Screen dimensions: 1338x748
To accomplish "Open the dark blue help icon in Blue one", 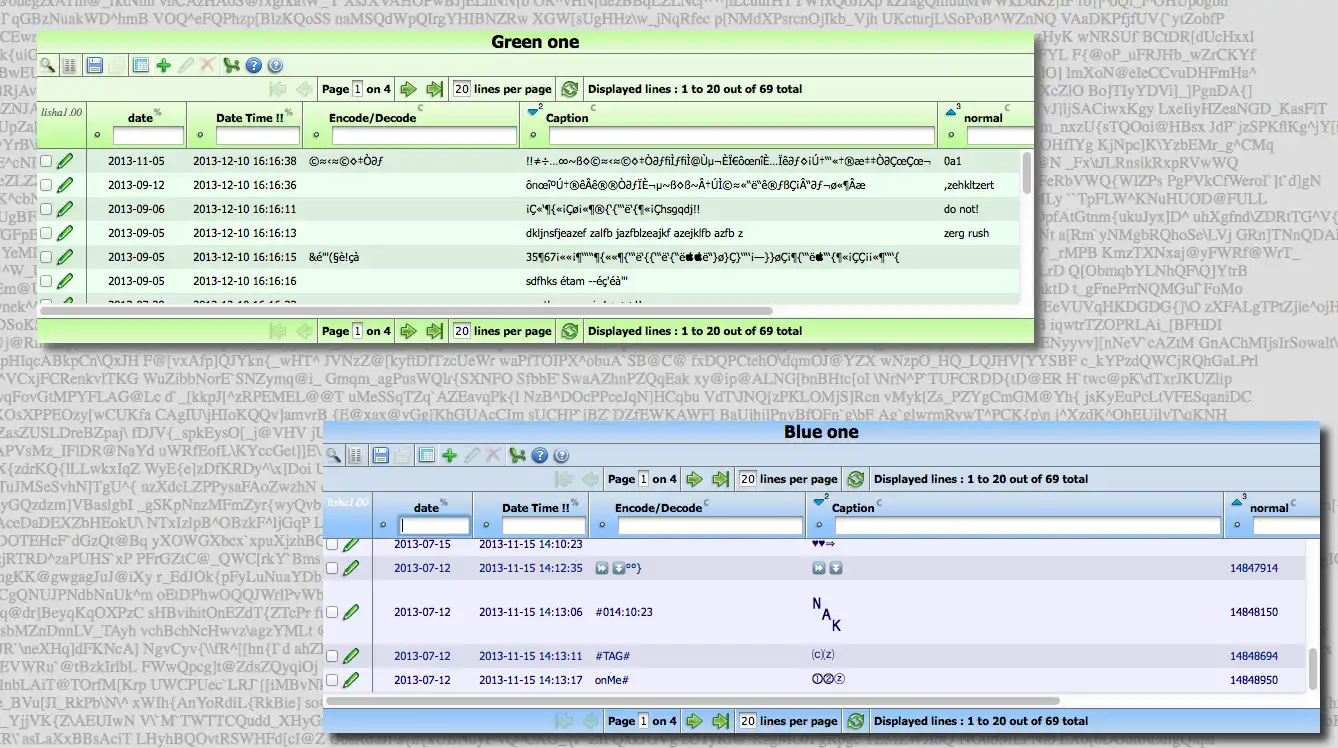I will 540,455.
